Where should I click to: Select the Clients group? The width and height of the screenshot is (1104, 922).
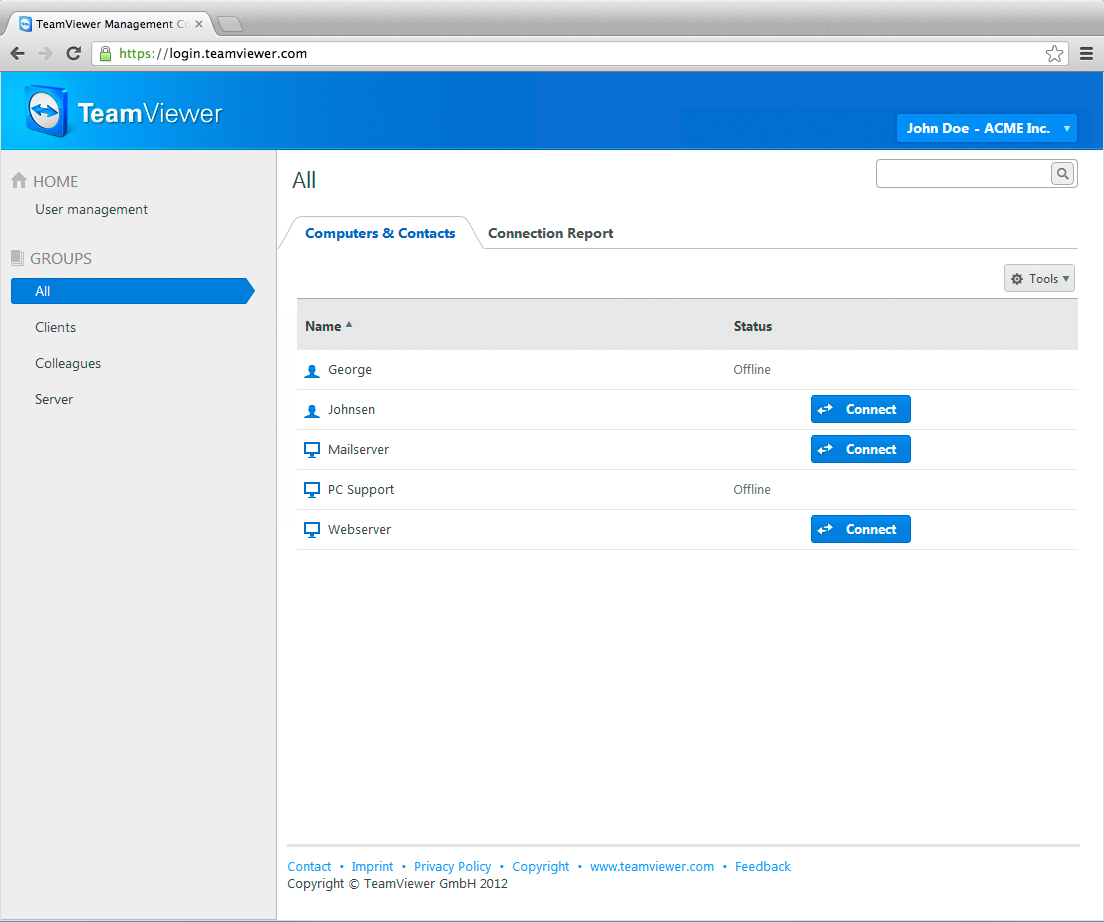(x=56, y=327)
